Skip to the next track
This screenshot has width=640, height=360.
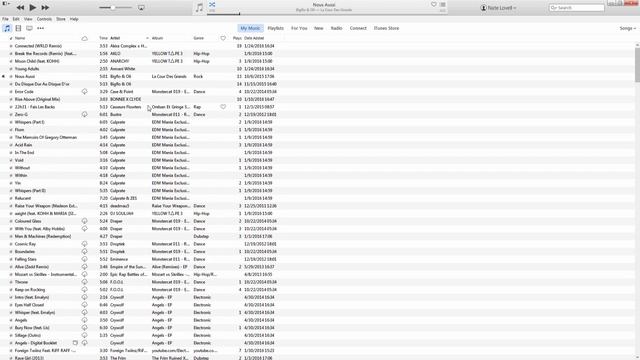(x=45, y=7)
